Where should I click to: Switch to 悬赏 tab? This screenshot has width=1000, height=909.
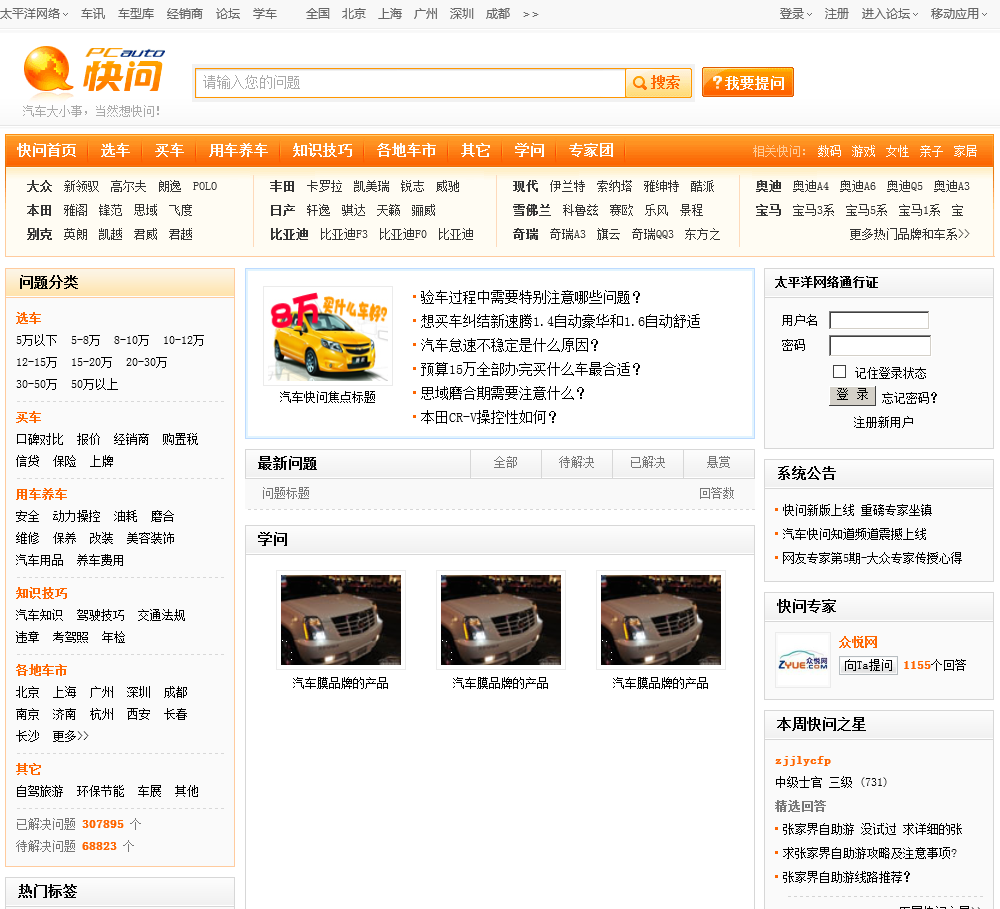[718, 462]
